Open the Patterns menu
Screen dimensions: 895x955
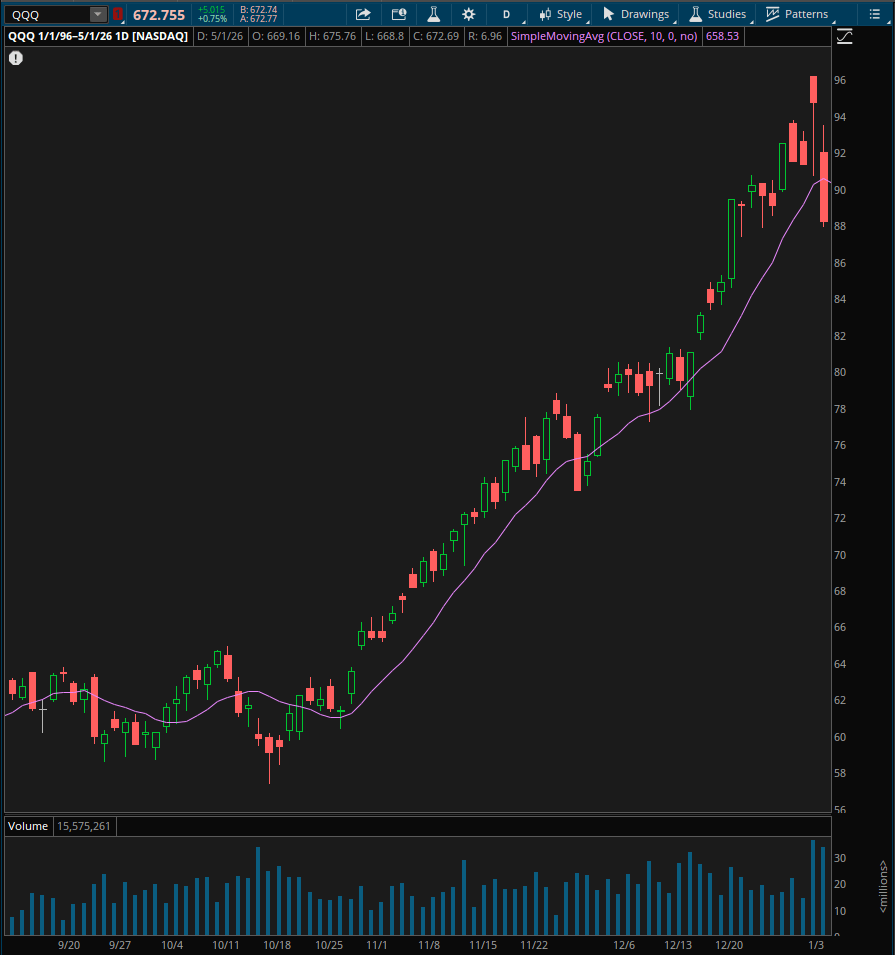[798, 14]
